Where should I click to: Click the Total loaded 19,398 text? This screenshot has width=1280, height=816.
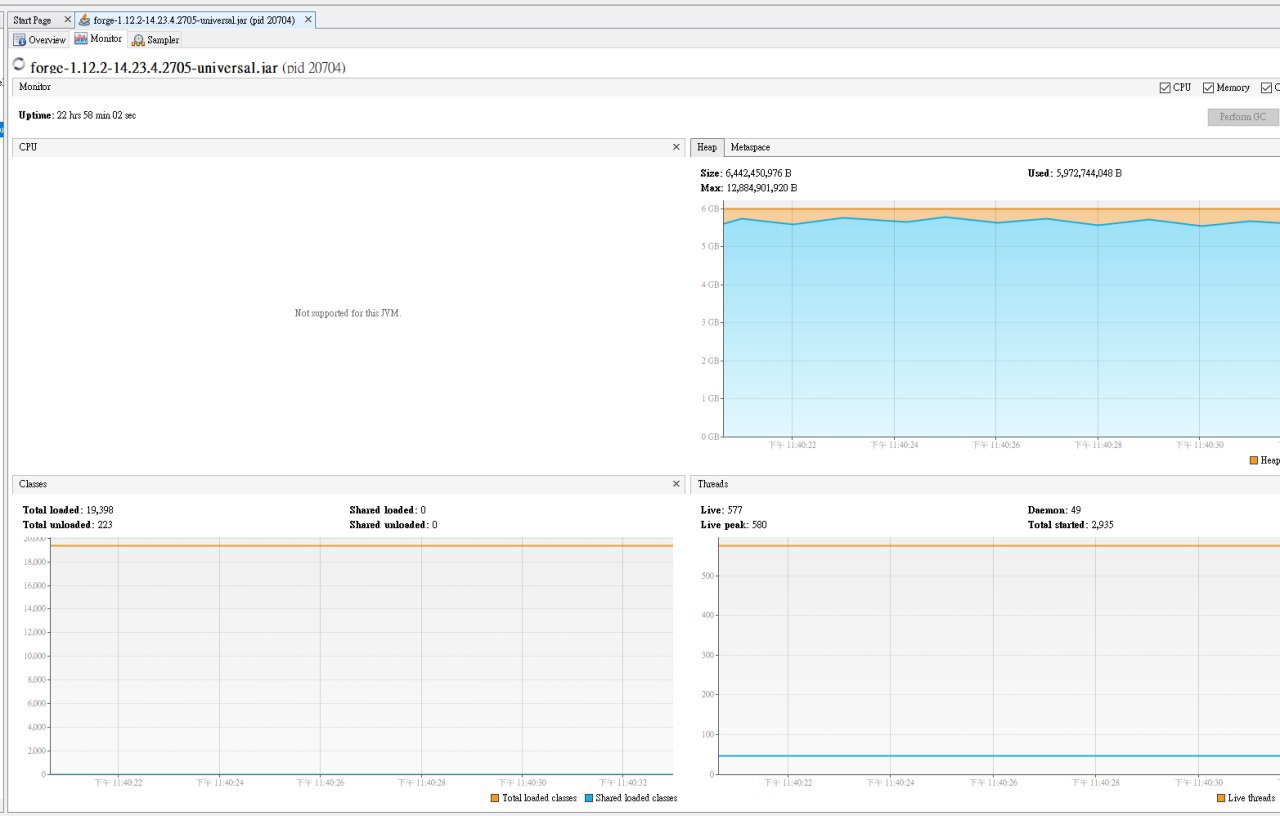pyautogui.click(x=68, y=510)
